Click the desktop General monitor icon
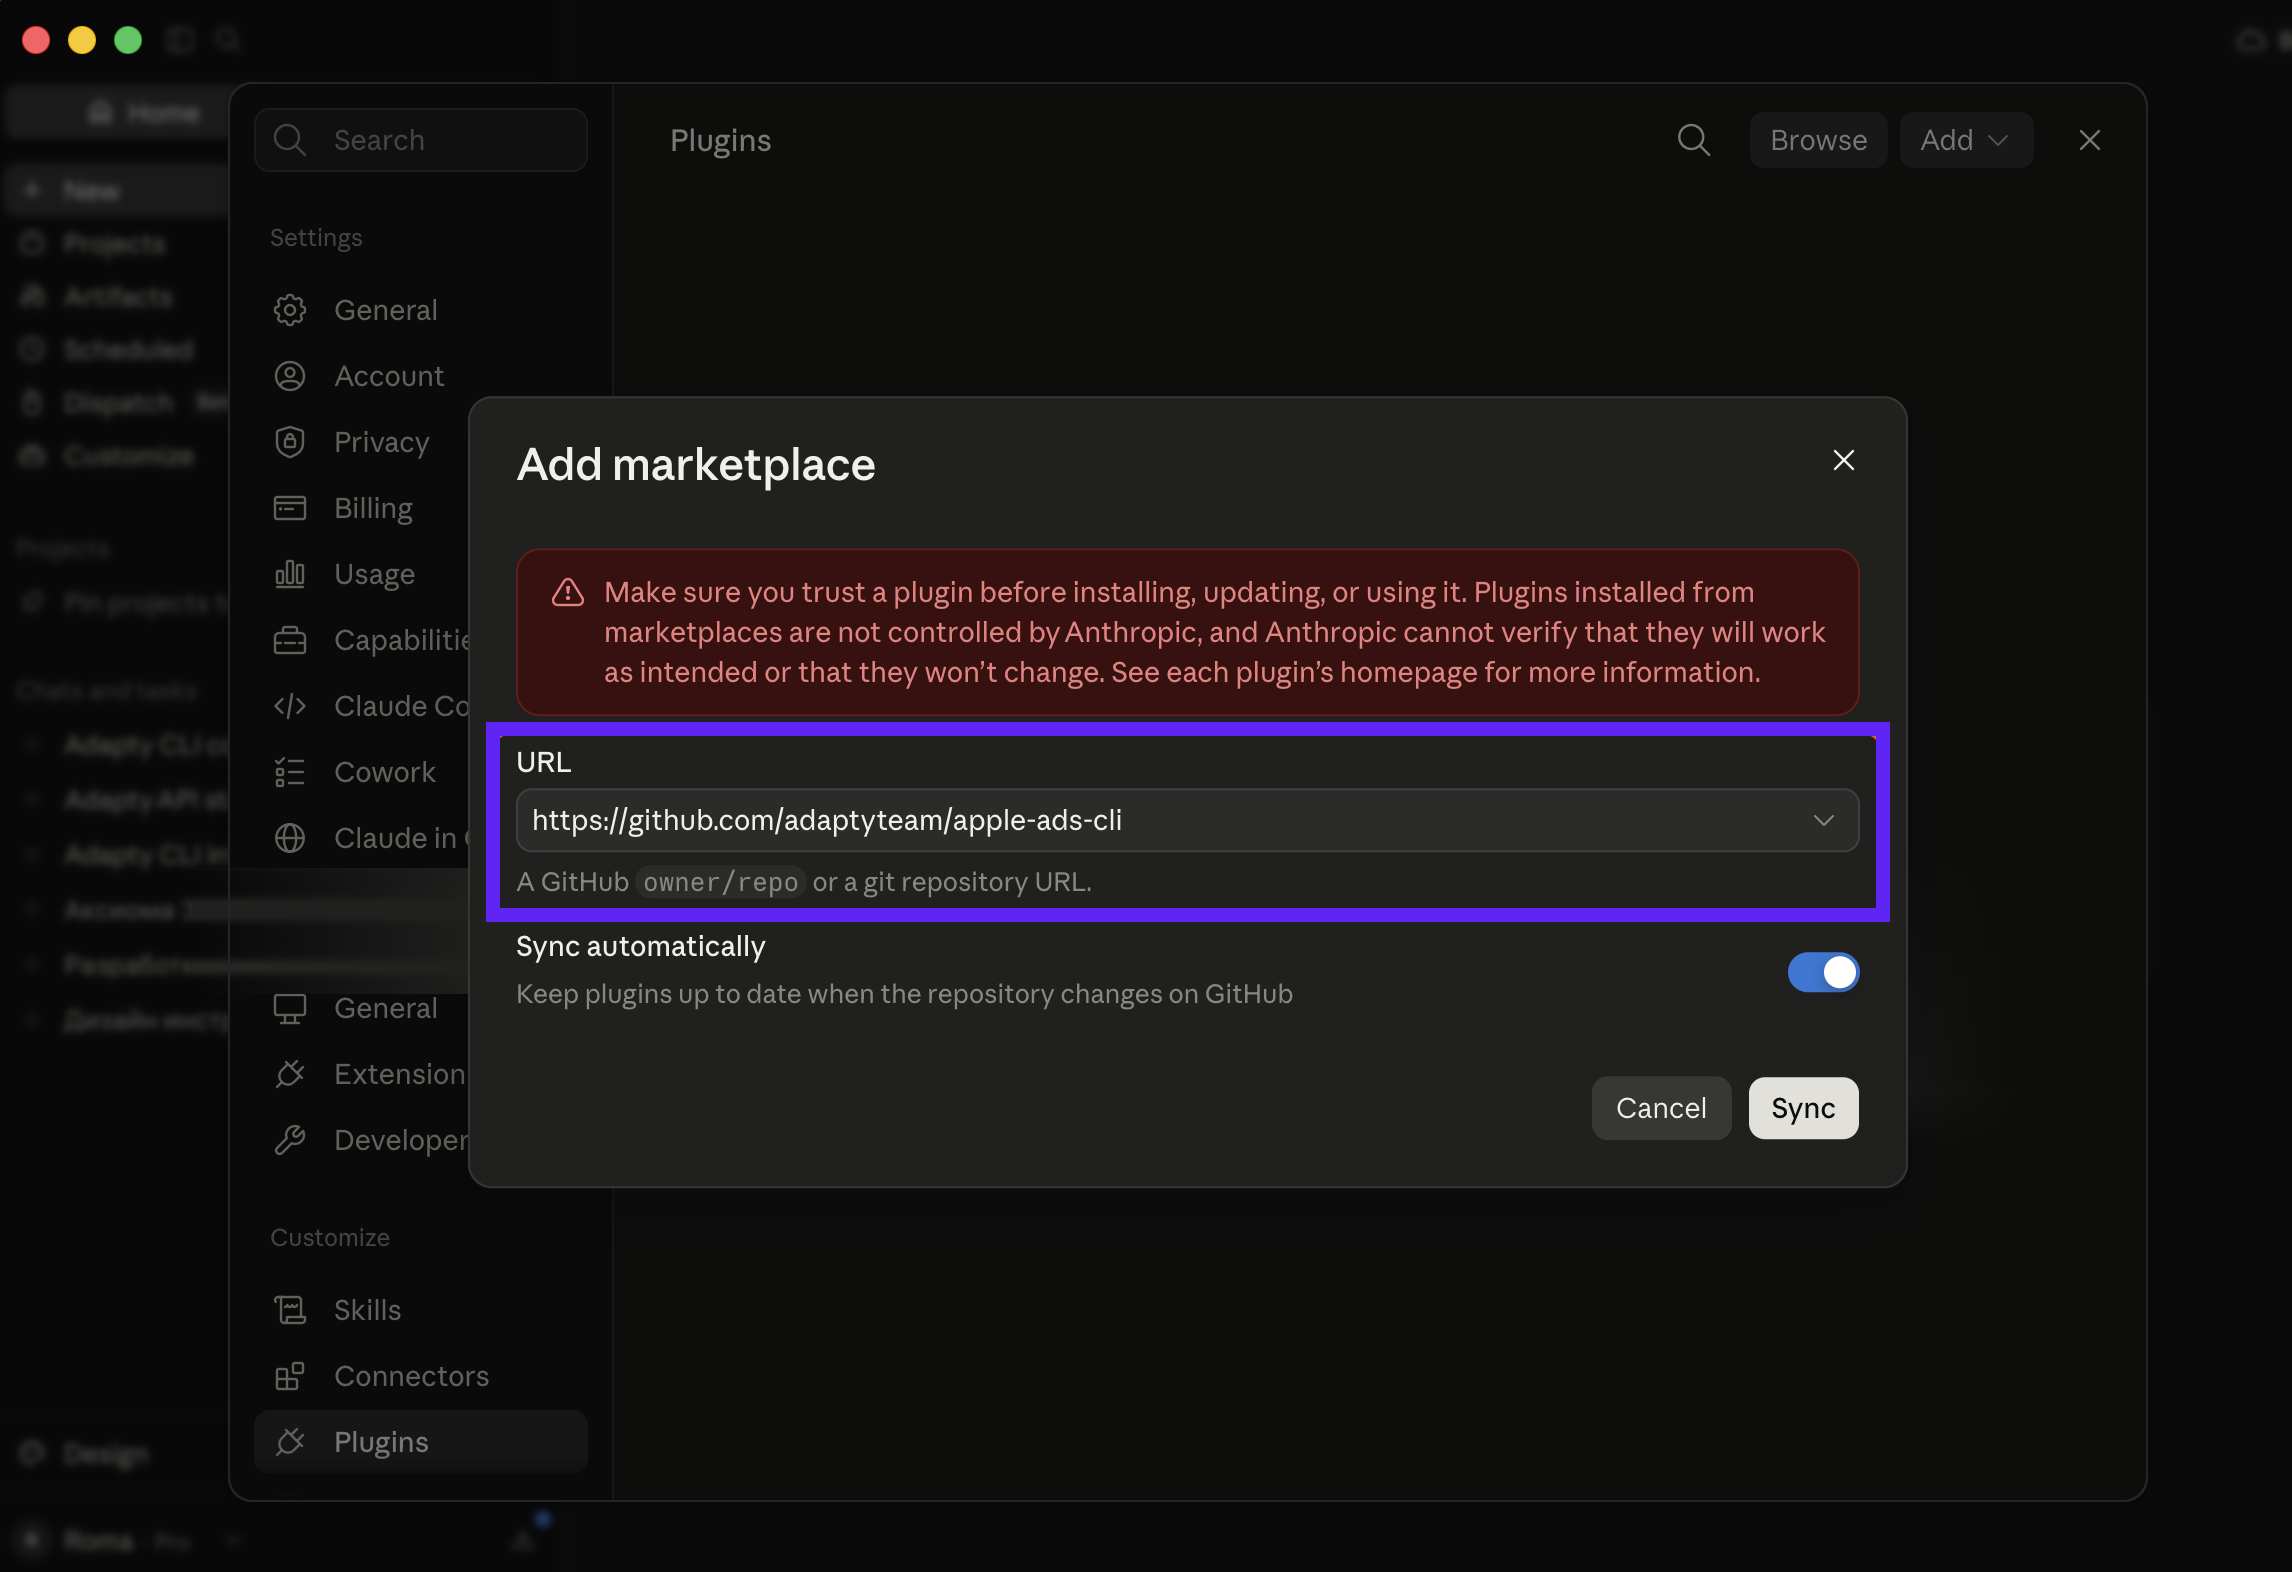 point(290,1008)
